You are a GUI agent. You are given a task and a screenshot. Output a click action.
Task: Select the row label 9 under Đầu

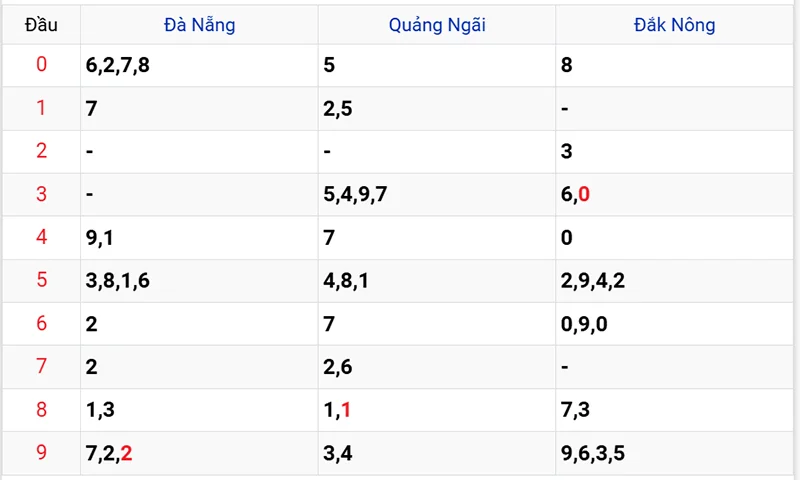tap(41, 453)
